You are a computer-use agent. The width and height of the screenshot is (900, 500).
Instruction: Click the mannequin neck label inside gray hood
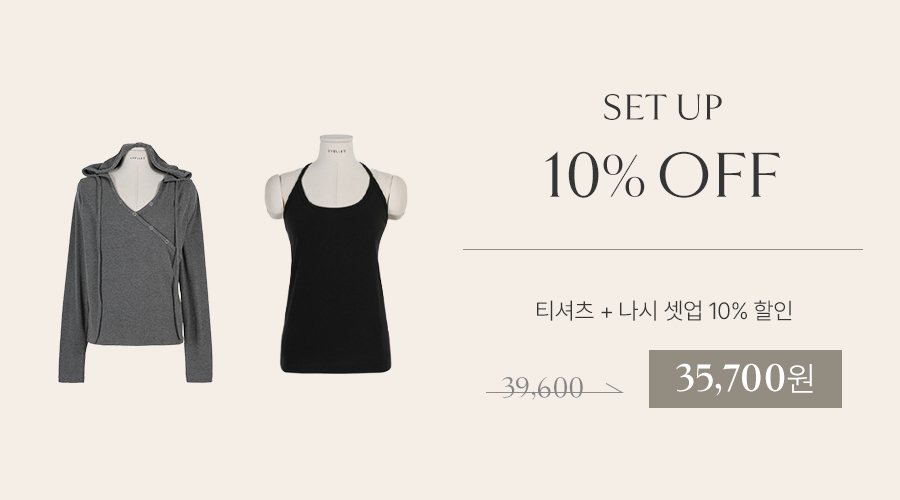pos(138,156)
